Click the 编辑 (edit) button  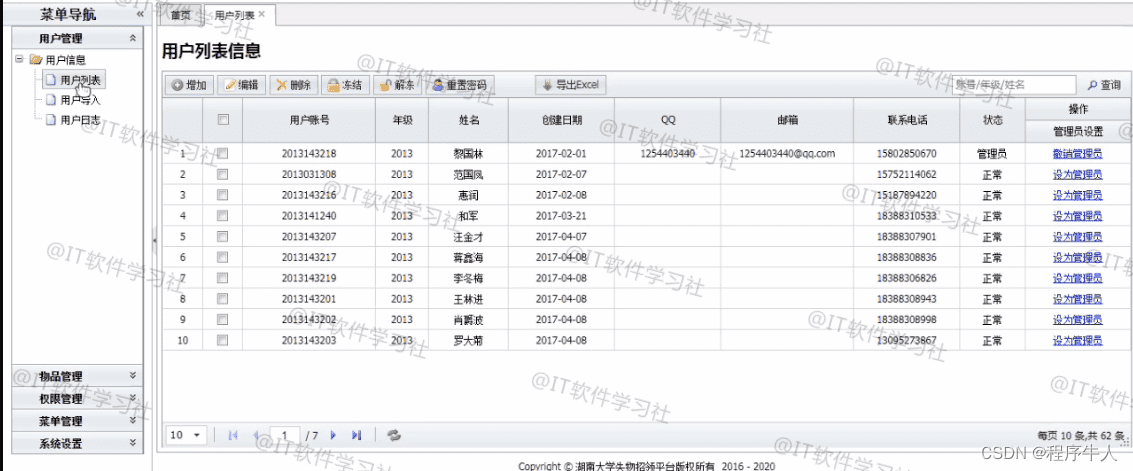241,85
